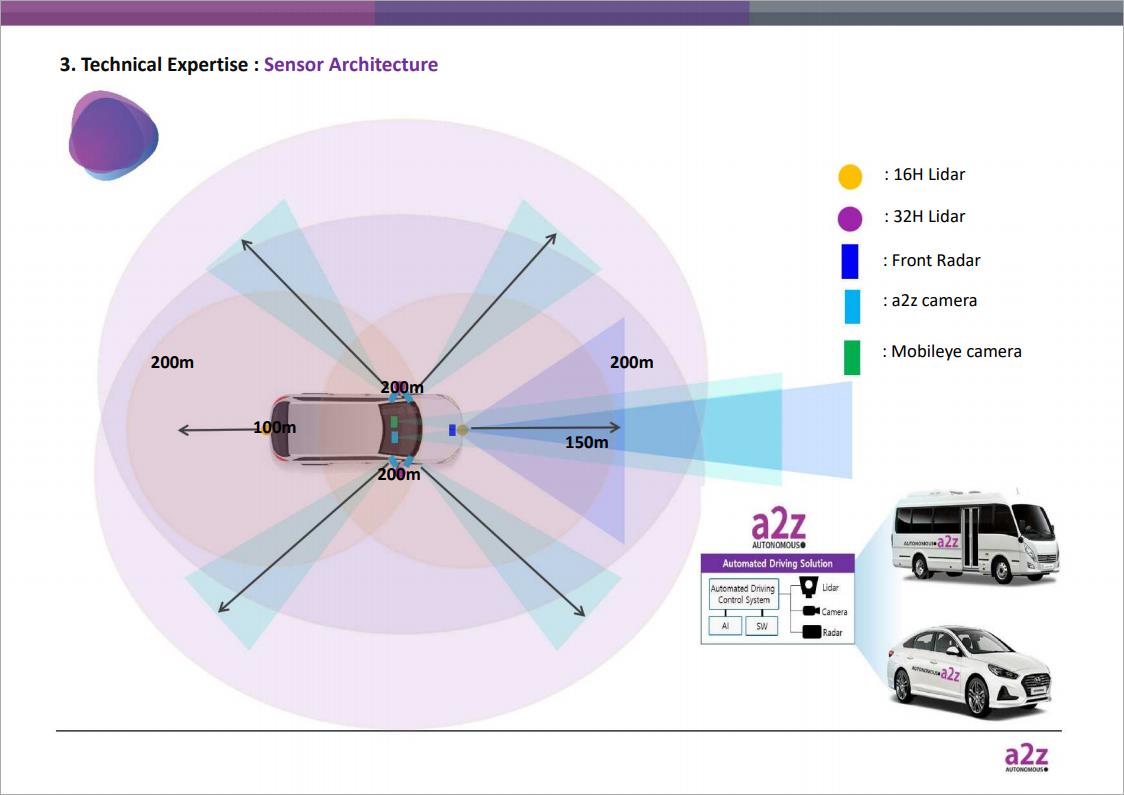Click the yellow lidar dot on car front
1124x795 pixels.
click(463, 430)
